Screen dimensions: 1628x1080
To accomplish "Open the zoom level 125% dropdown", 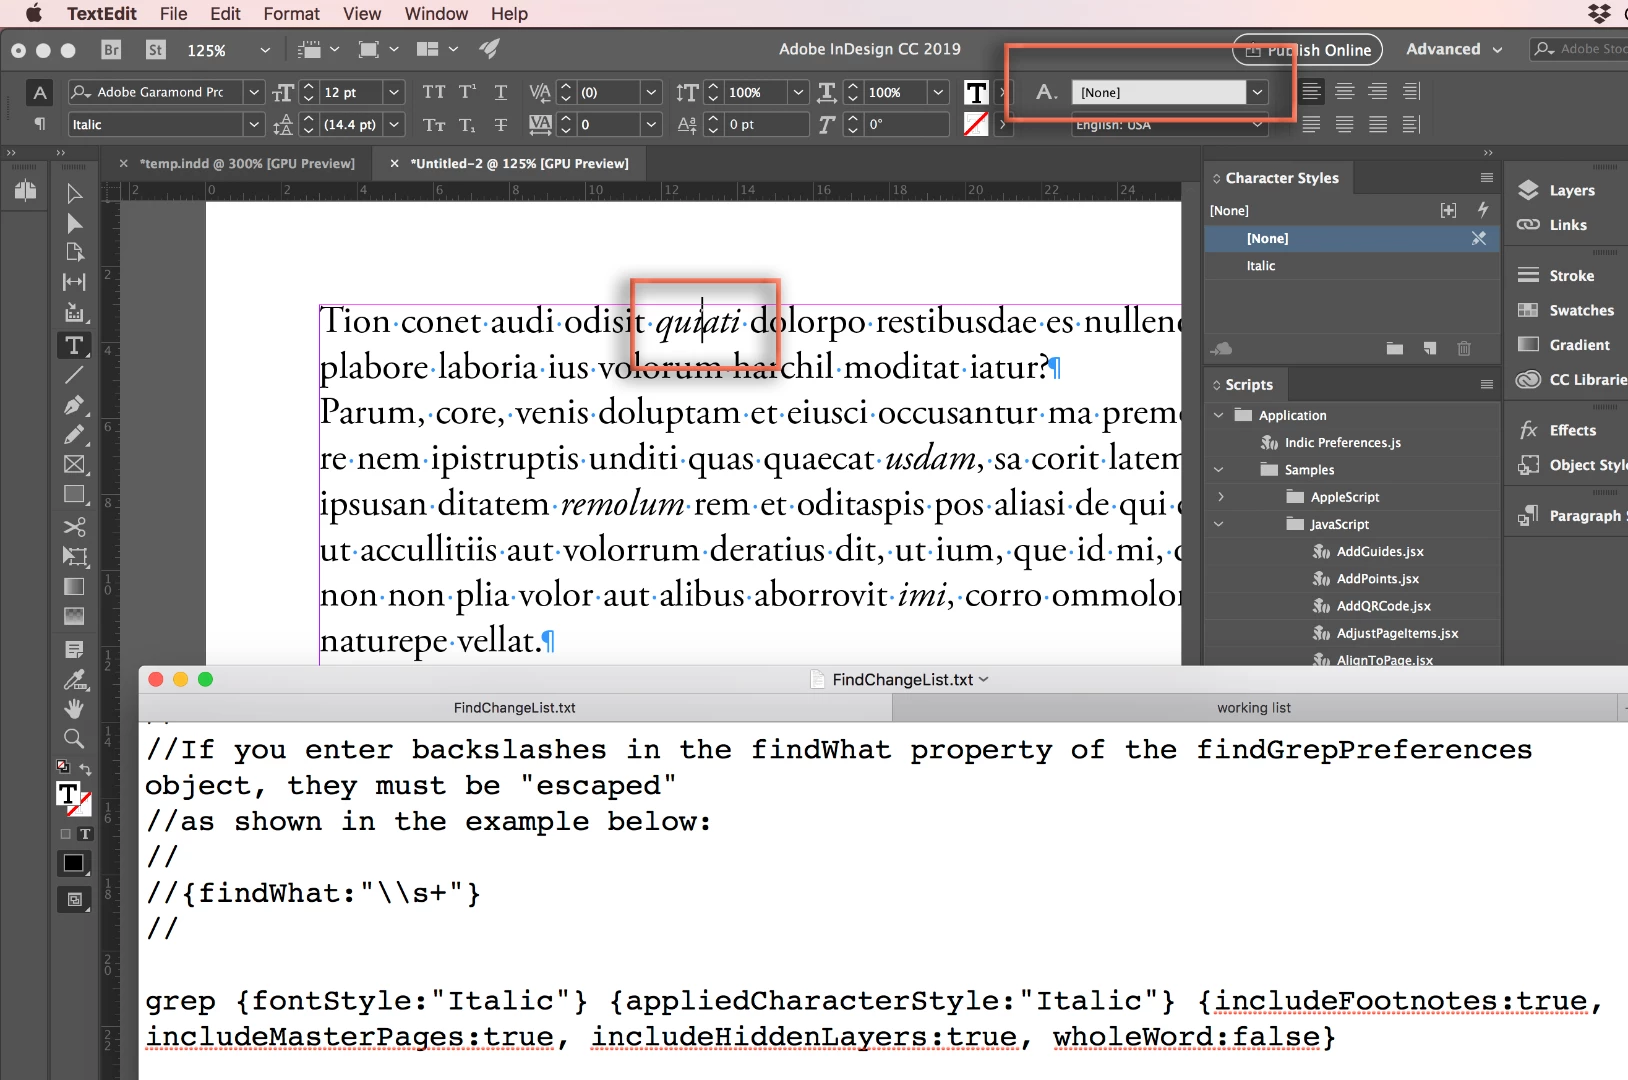I will coord(265,50).
